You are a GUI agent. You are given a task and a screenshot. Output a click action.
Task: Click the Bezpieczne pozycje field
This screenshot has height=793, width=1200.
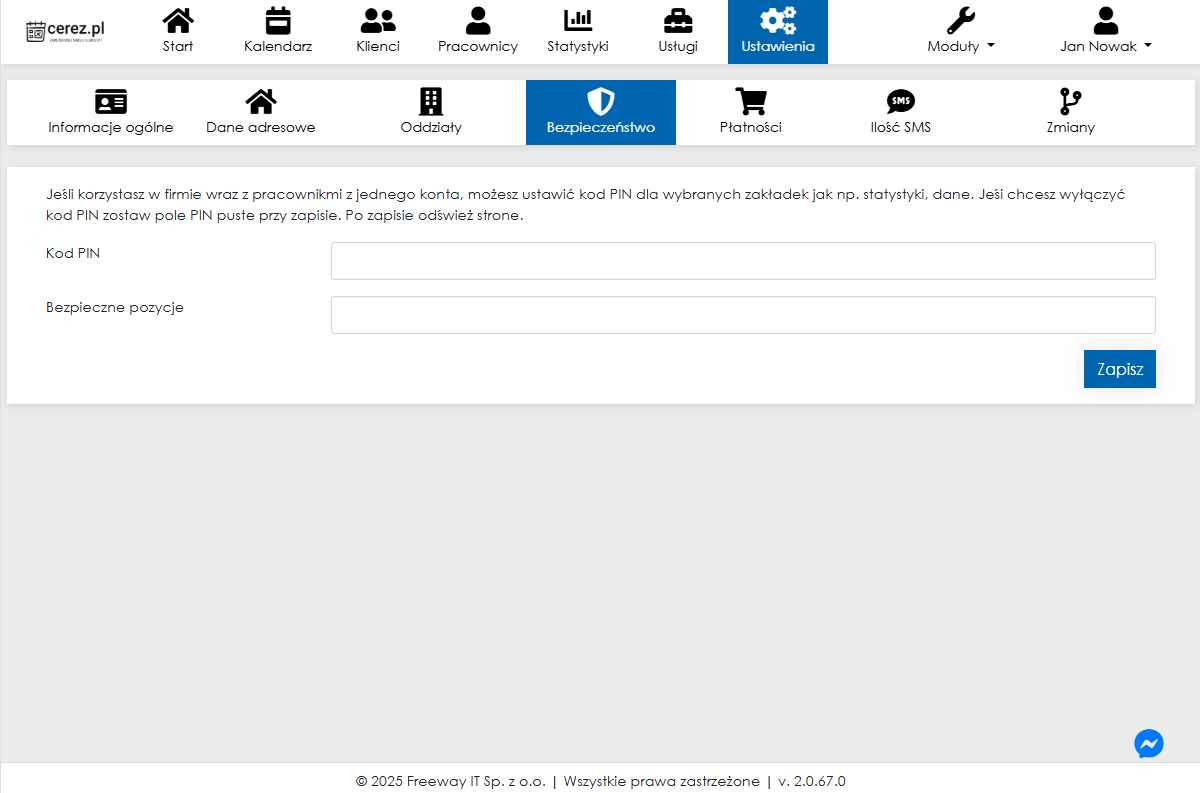(743, 315)
